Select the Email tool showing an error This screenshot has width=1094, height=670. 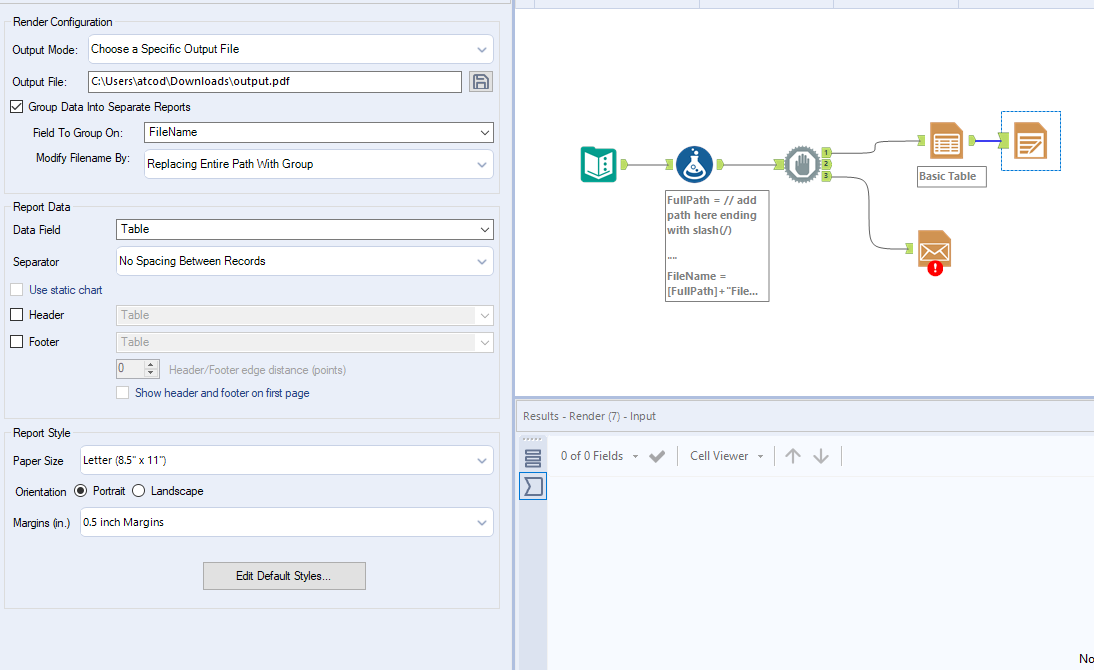[x=933, y=249]
